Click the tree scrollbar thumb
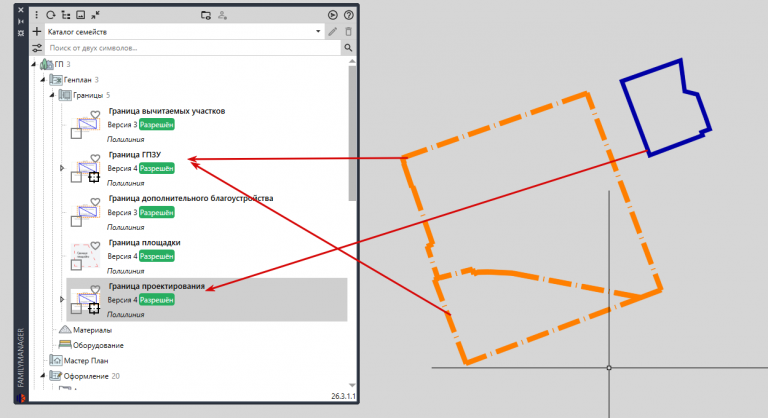This screenshot has height=418, width=768. click(352, 133)
